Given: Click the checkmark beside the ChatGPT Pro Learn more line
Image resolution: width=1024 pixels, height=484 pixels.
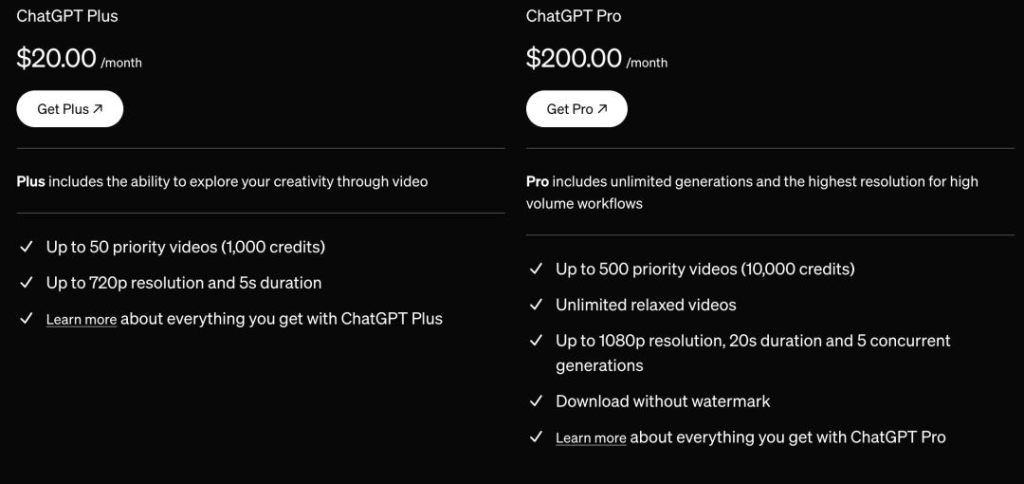Looking at the screenshot, I should [x=534, y=437].
